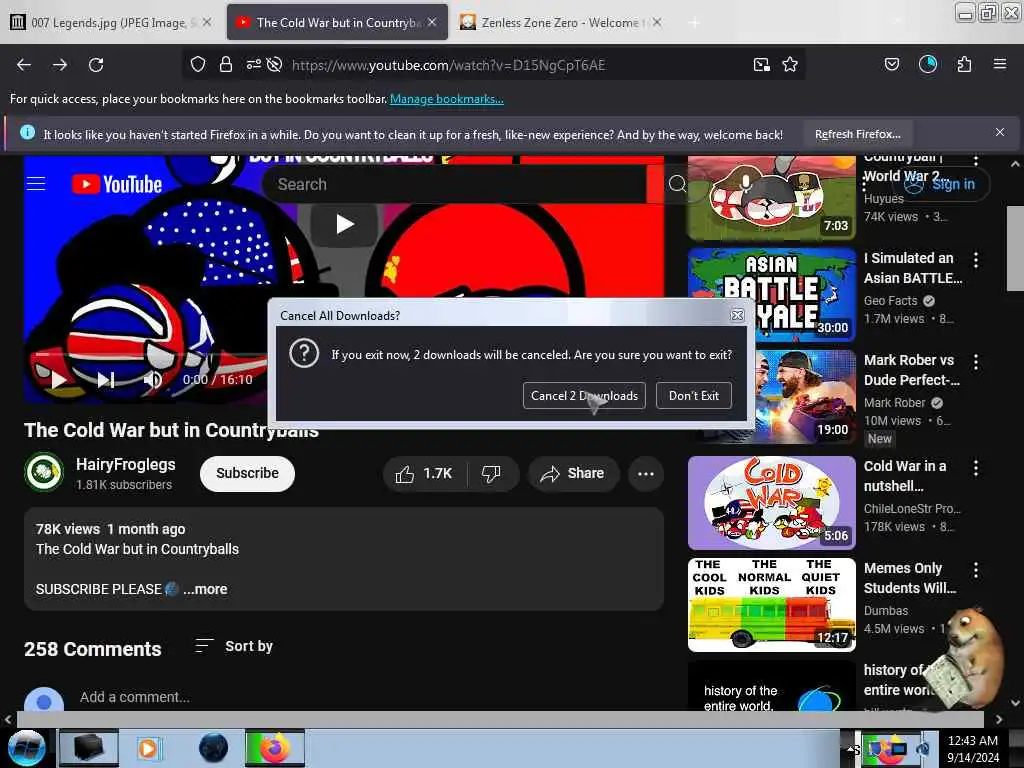Viewport: 1024px width, 768px height.
Task: Close the Cold War YouTube tab
Action: coord(432,22)
